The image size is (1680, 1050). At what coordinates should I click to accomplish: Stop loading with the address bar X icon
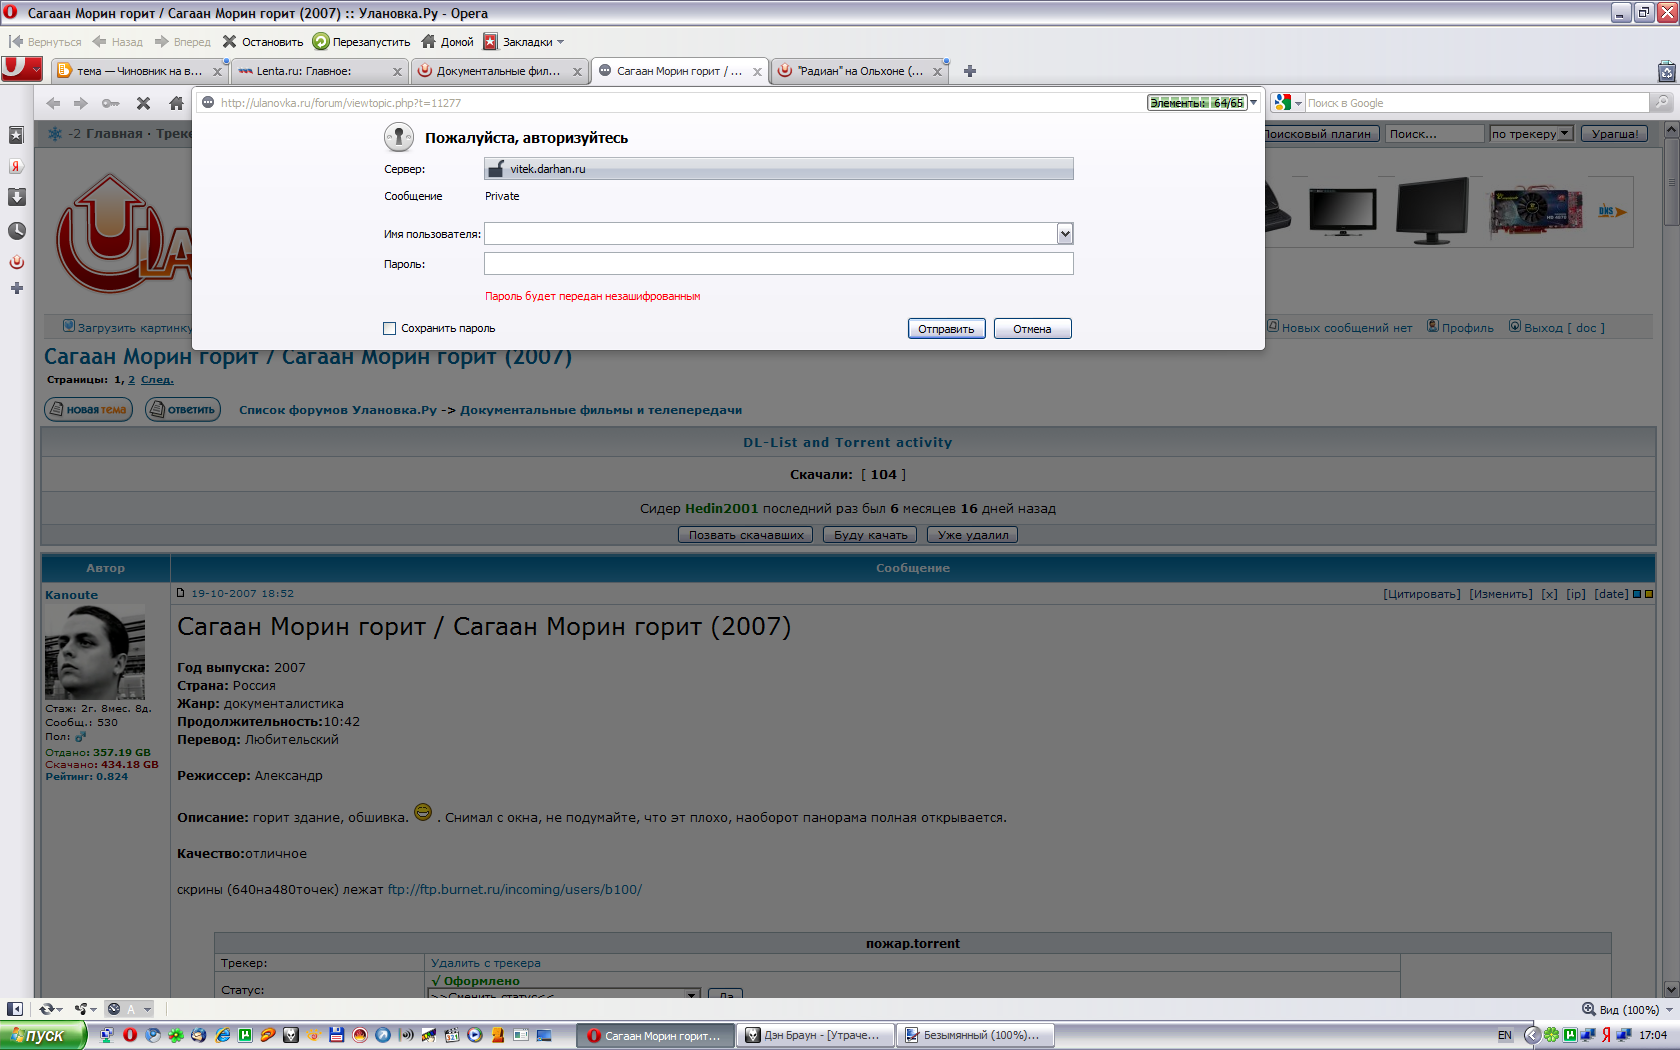[143, 103]
